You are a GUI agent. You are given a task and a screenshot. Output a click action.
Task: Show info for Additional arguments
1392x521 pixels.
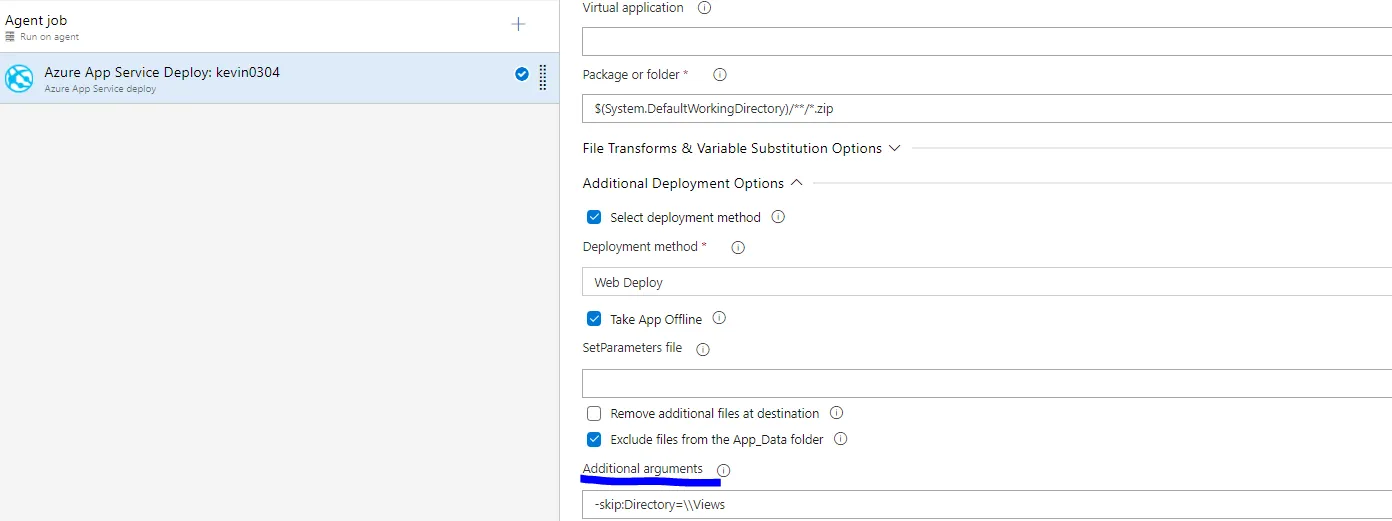[x=724, y=470]
